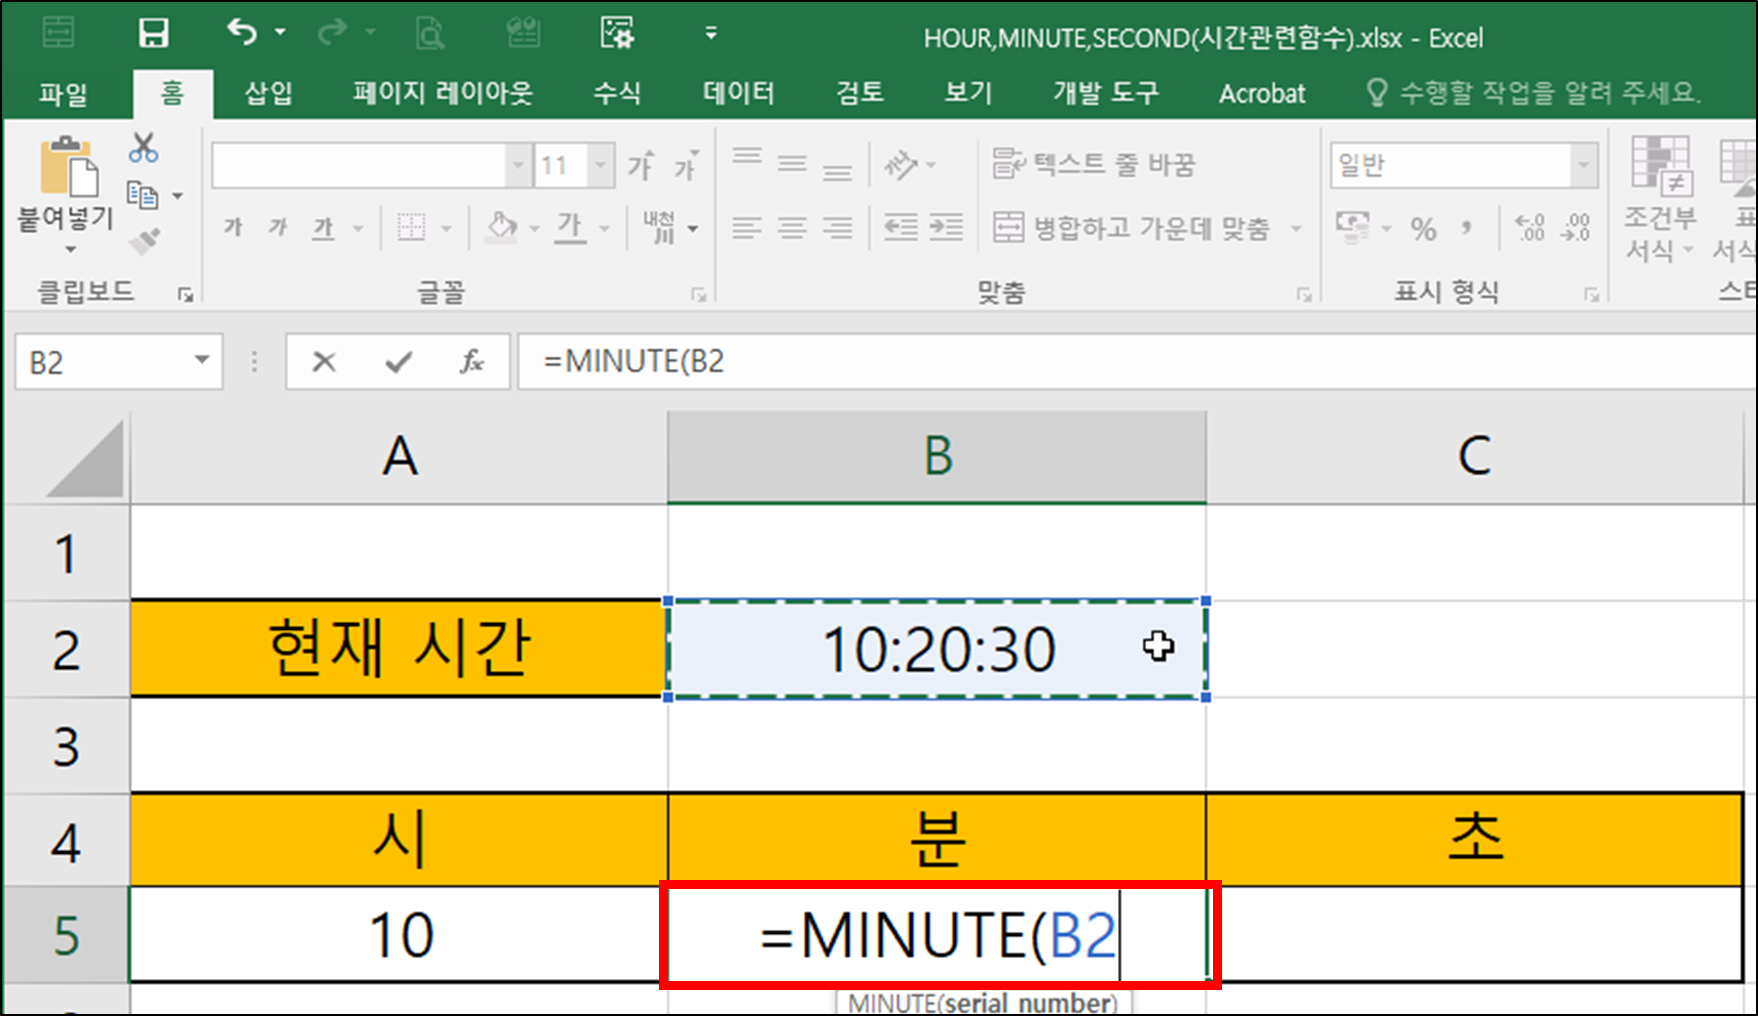Viewport: 1758px width, 1016px height.
Task: Click the decrease indent icon
Action: pos(901,228)
